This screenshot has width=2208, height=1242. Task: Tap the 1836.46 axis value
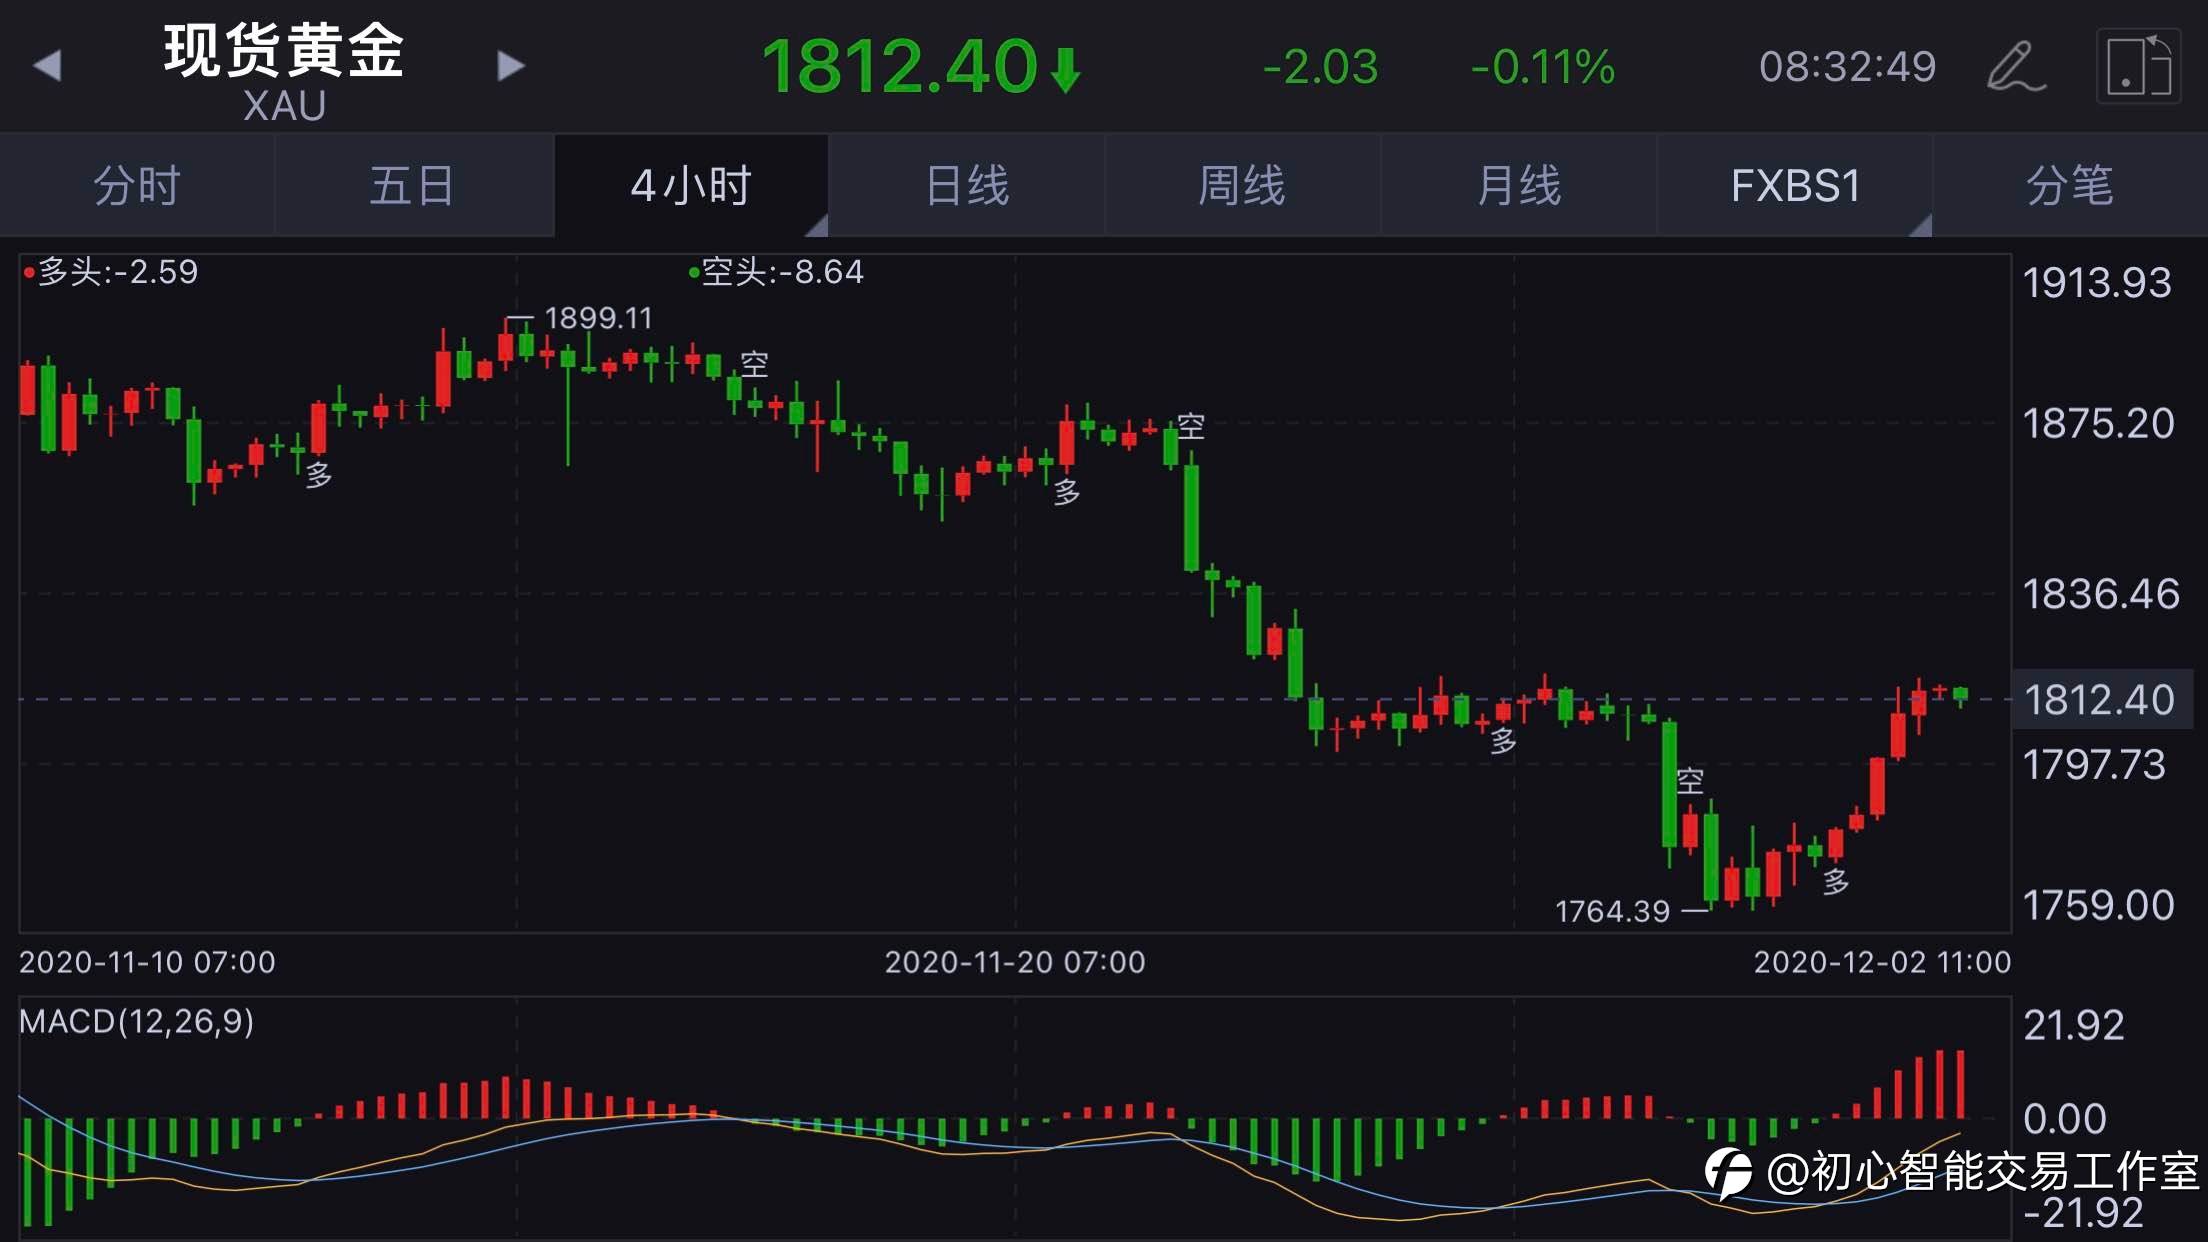point(2100,594)
